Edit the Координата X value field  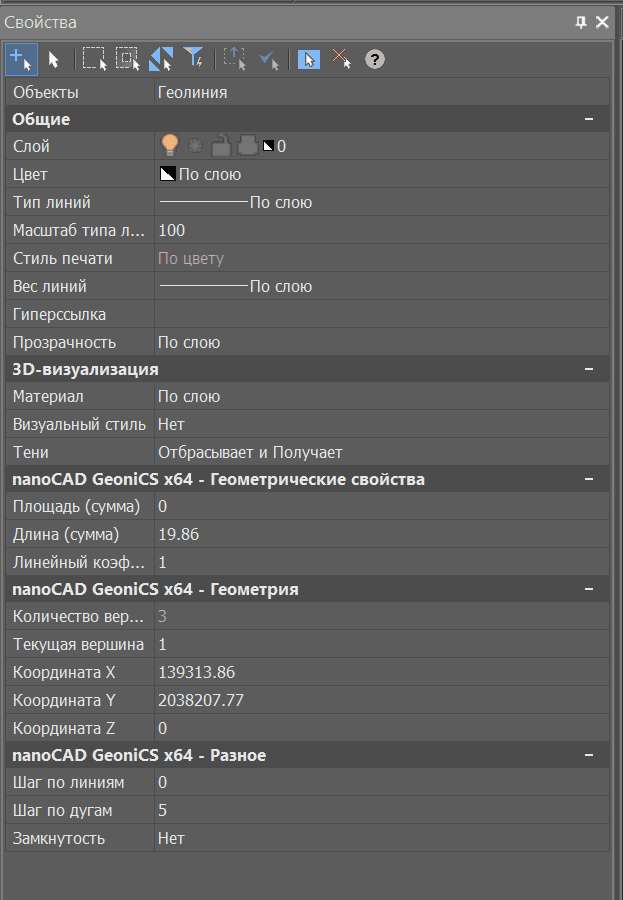point(380,672)
